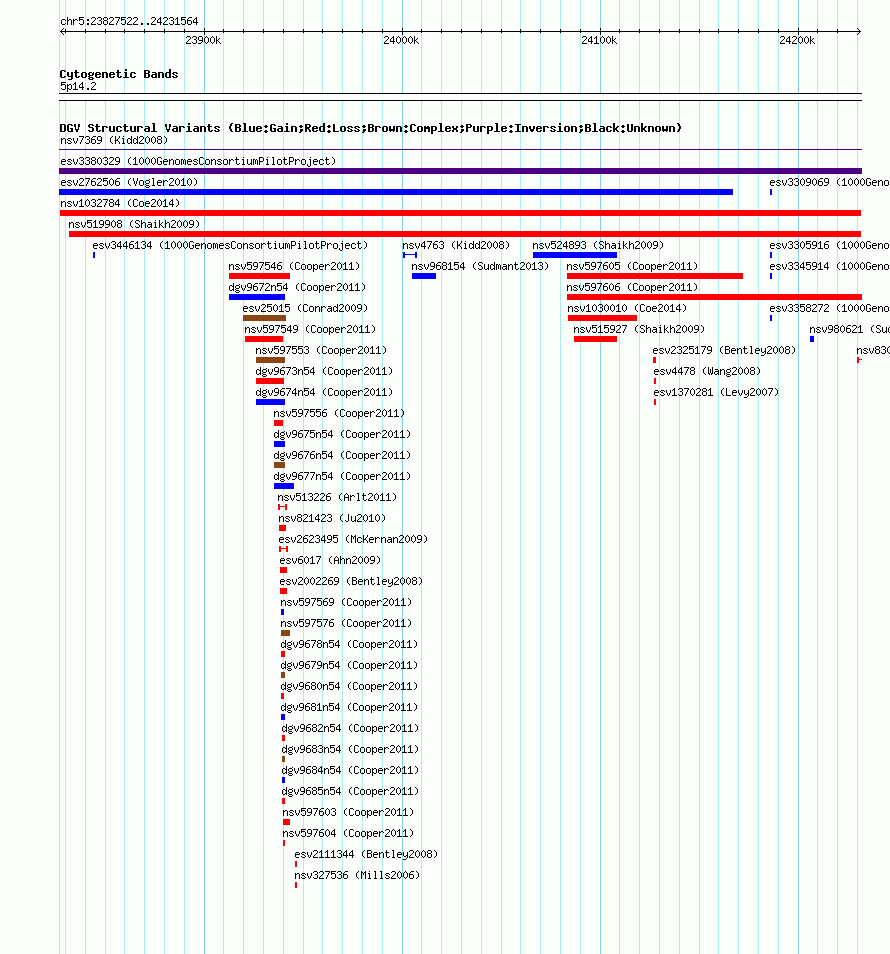This screenshot has height=954, width=890.
Task: Select nsv515927 (Shaikh2009) label
Action: (x=639, y=329)
